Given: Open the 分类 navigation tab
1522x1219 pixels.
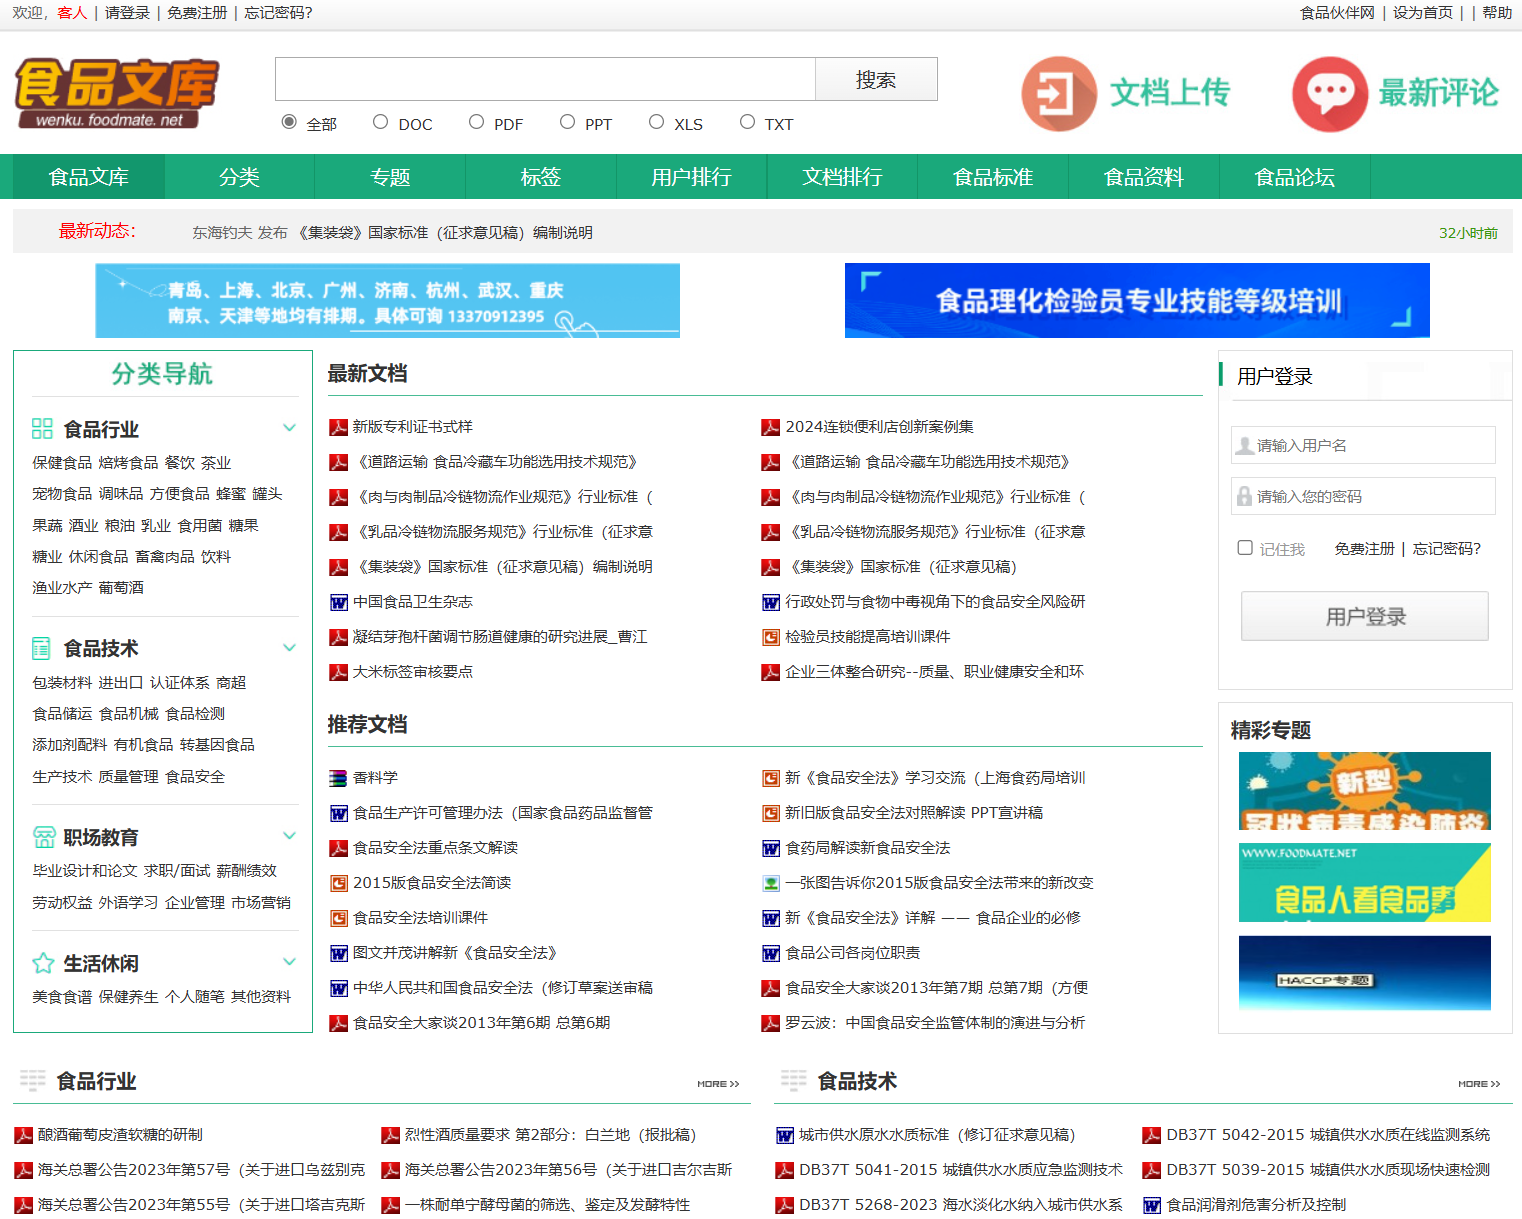Looking at the screenshot, I should (x=239, y=177).
